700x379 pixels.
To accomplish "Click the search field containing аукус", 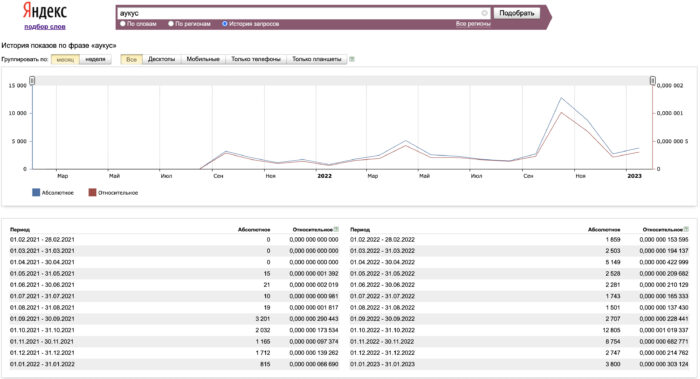I will (303, 13).
